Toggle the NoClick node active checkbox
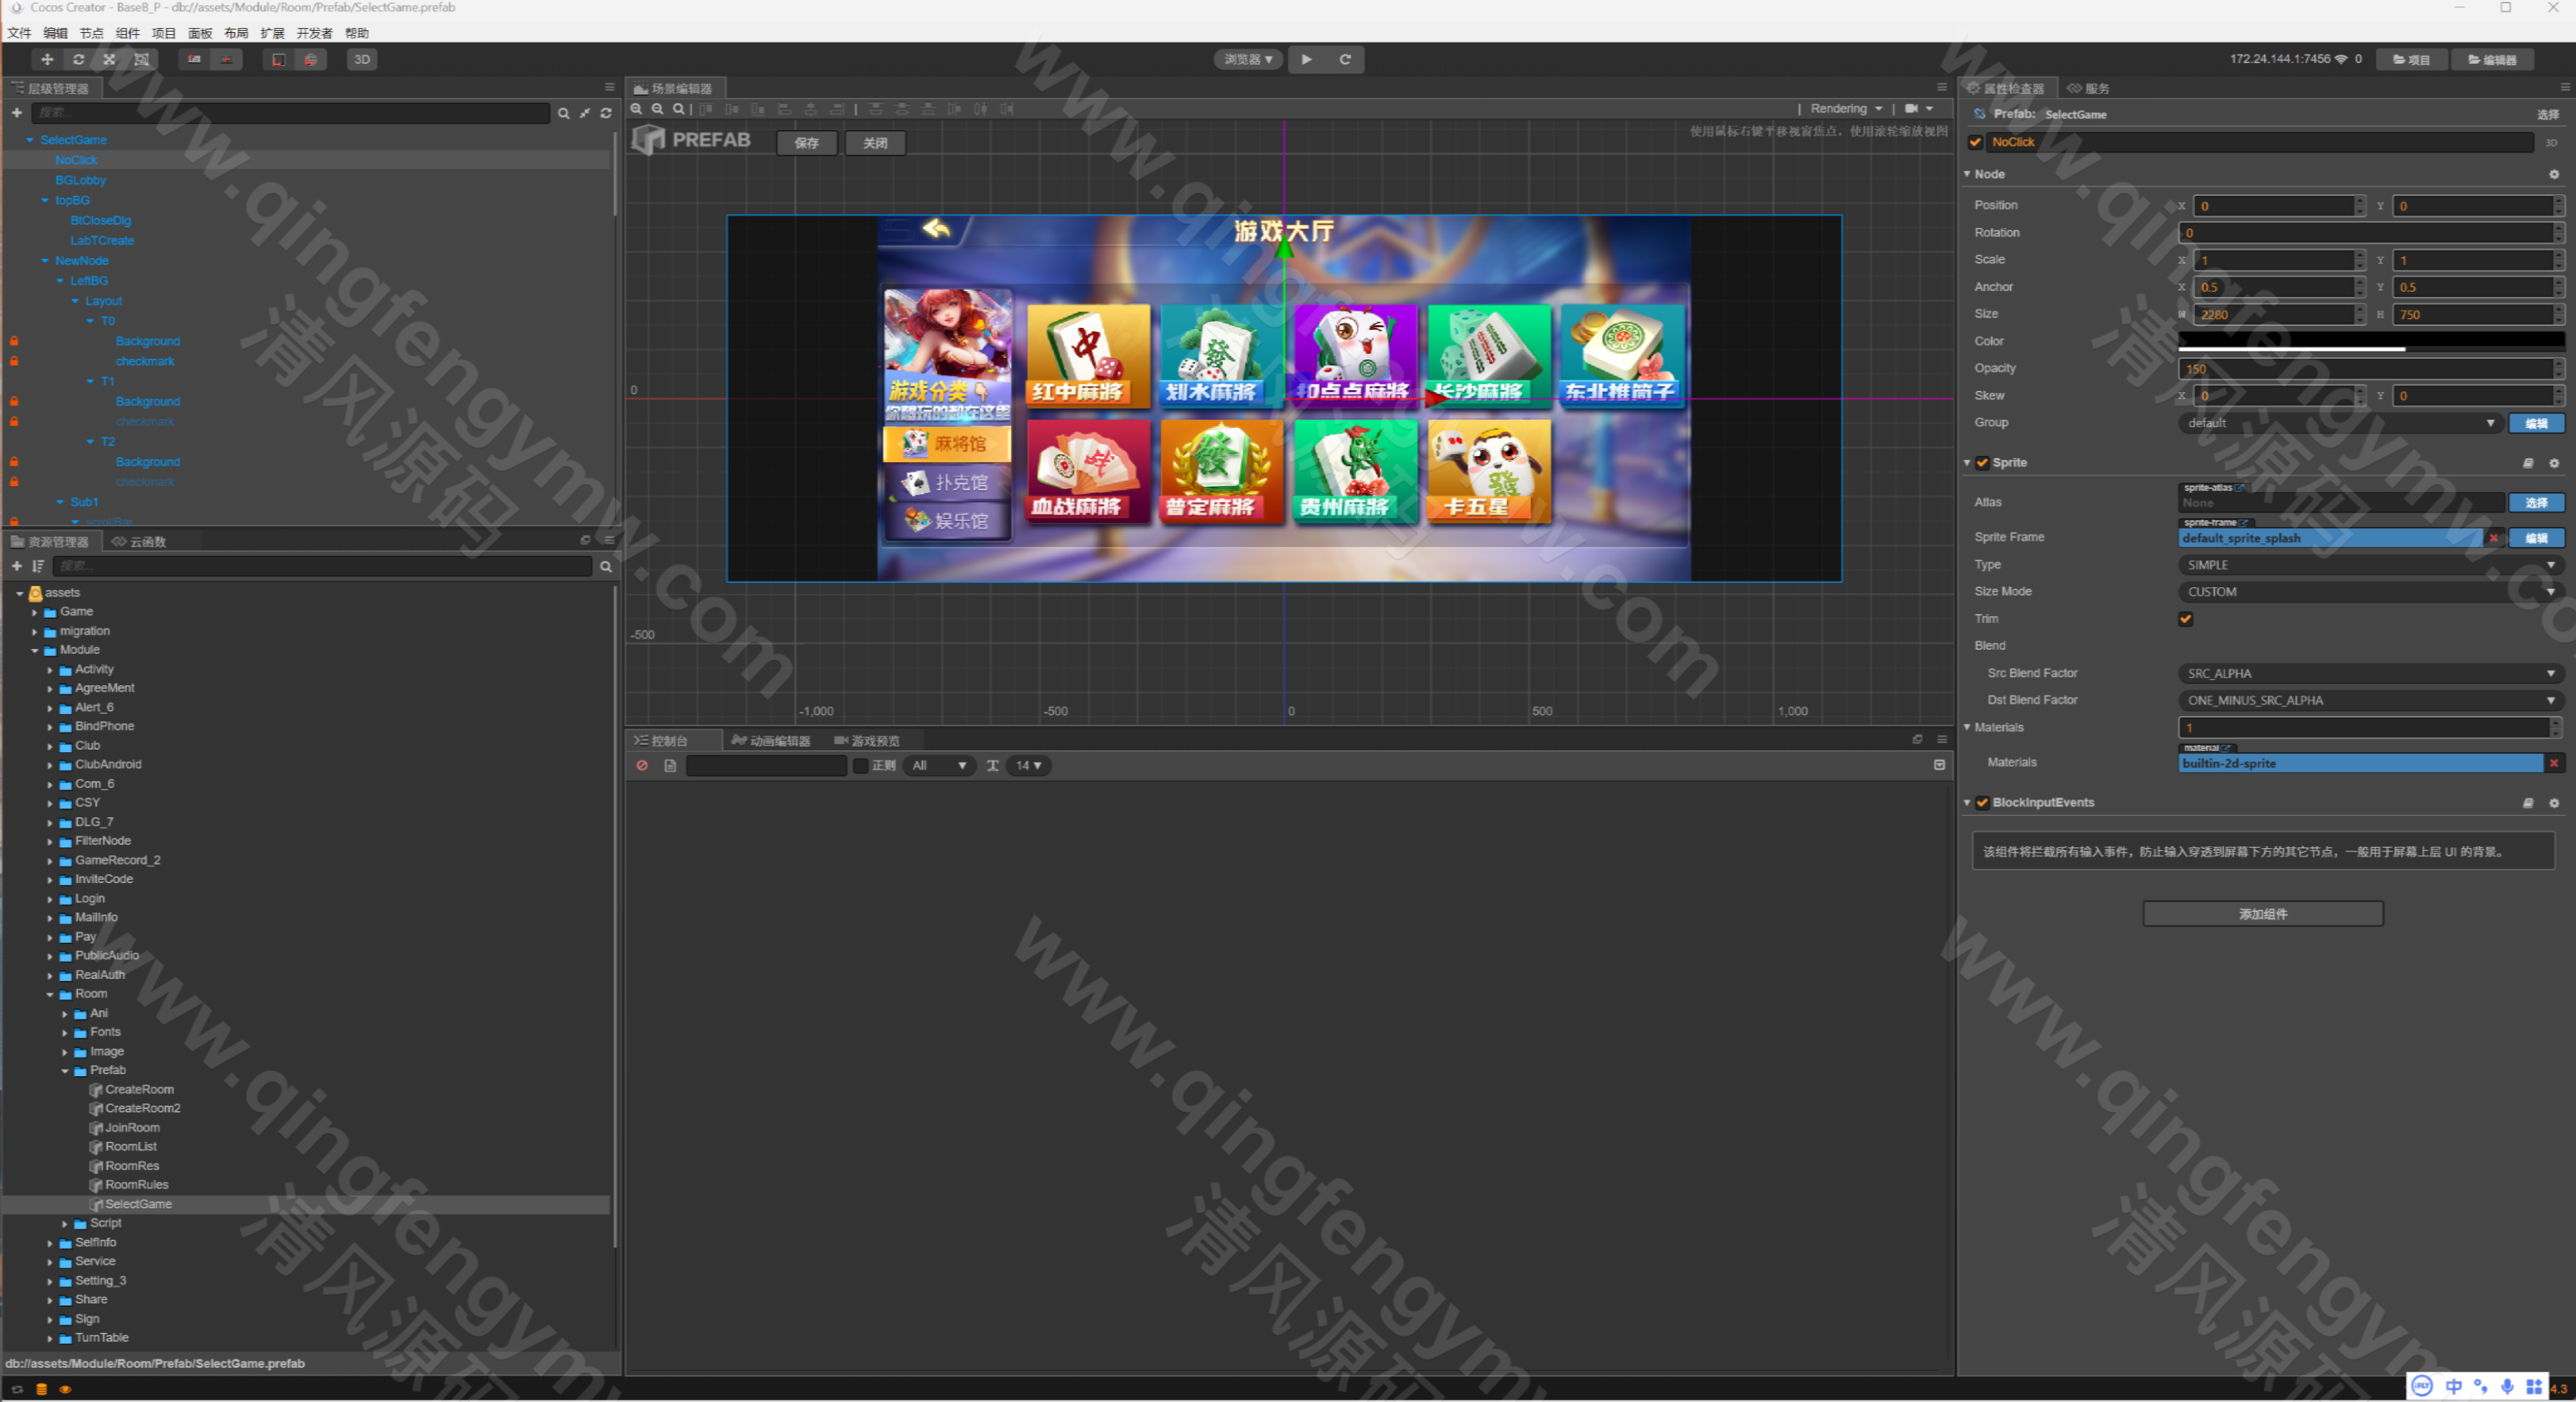The width and height of the screenshot is (2576, 1402). click(x=1975, y=142)
